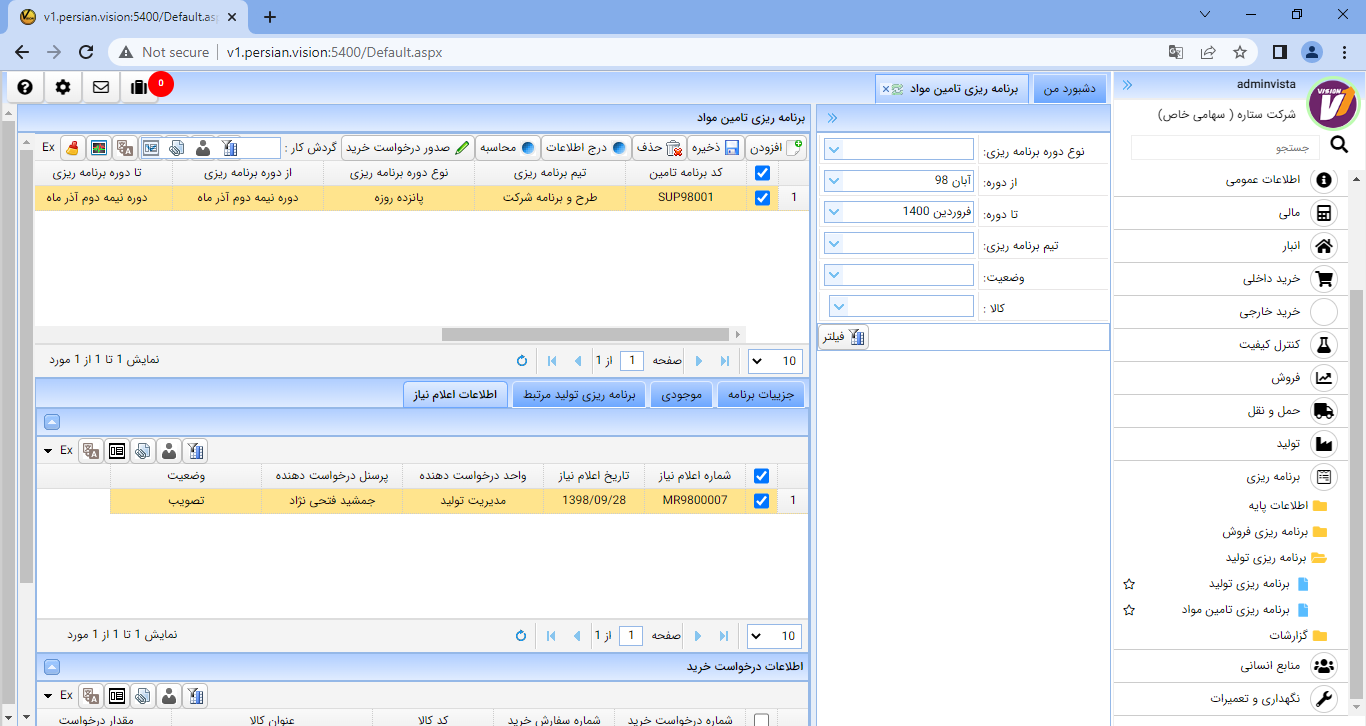Click the horizontal scrollbar of the supply planning grid
Viewport: 1366px width, 726px height.
pyautogui.click(x=587, y=334)
